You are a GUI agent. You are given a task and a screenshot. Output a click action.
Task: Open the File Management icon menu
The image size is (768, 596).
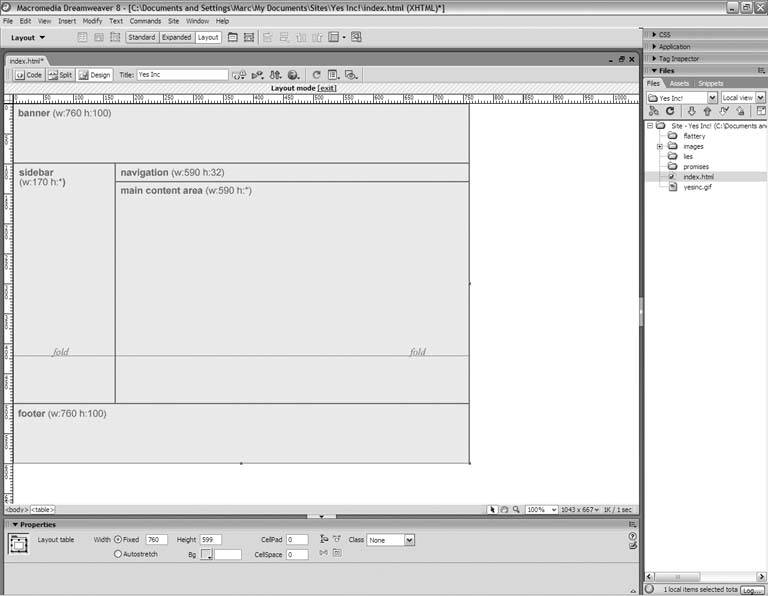tap(275, 75)
